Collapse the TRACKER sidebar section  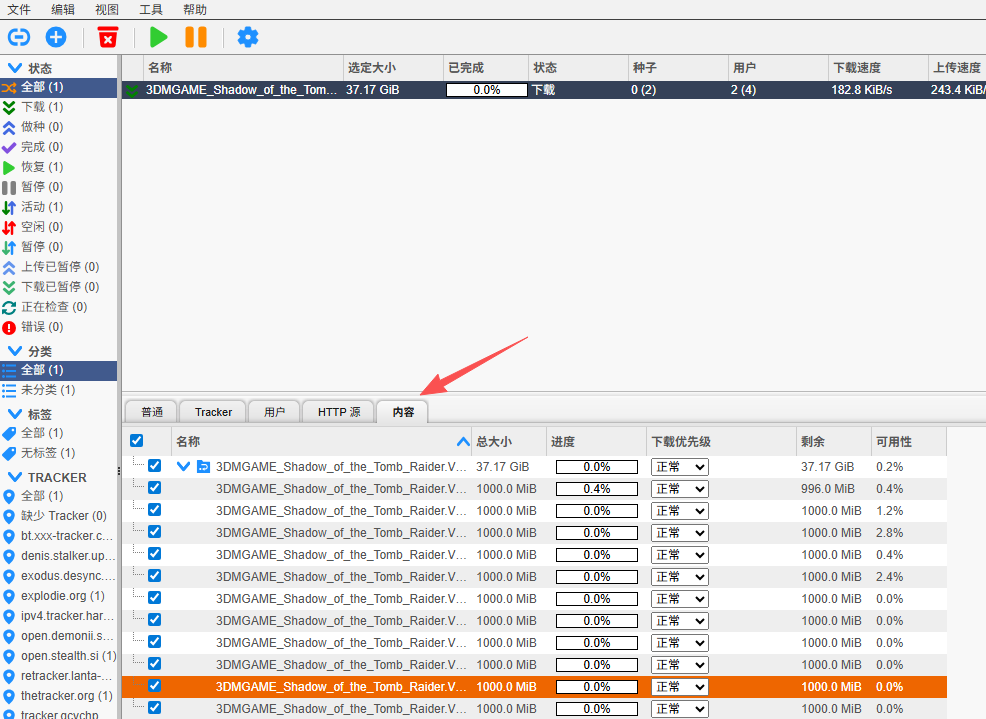coord(15,477)
